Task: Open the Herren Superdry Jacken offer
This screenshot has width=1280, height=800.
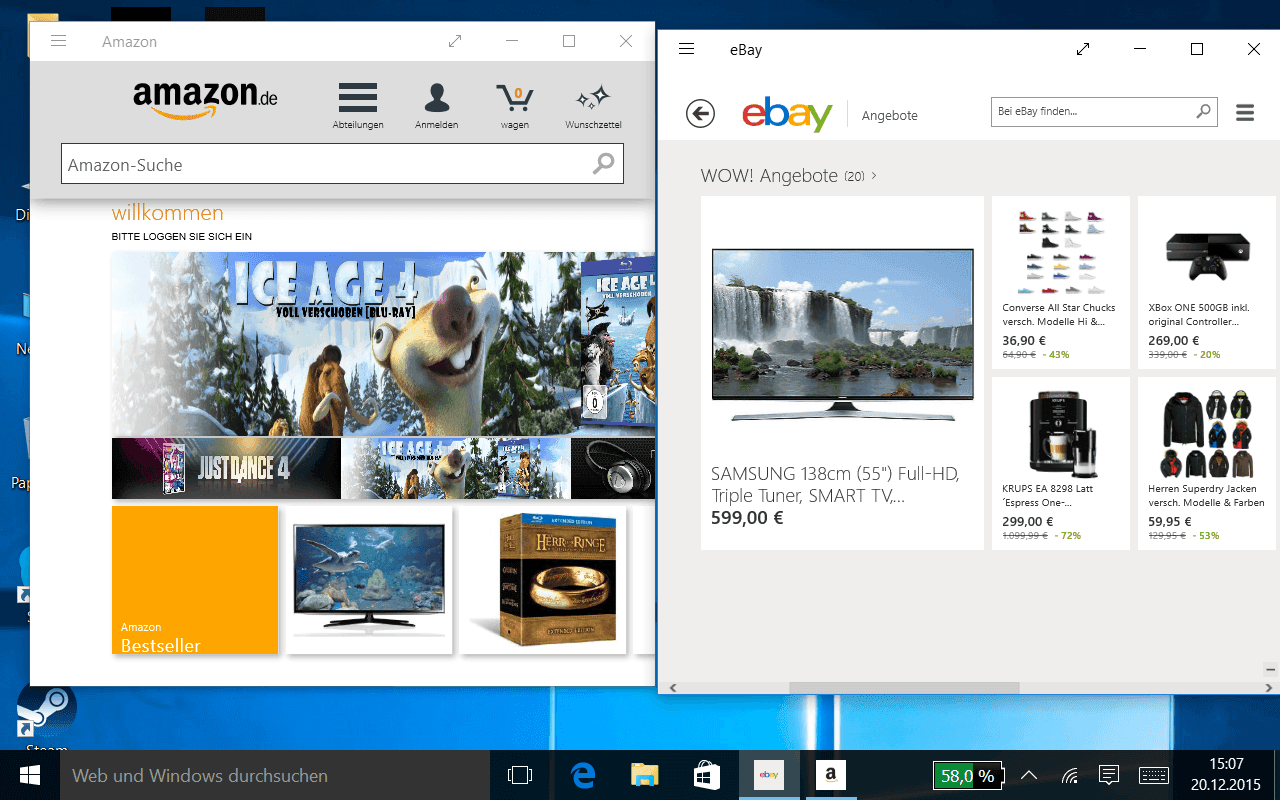Action: point(1207,463)
